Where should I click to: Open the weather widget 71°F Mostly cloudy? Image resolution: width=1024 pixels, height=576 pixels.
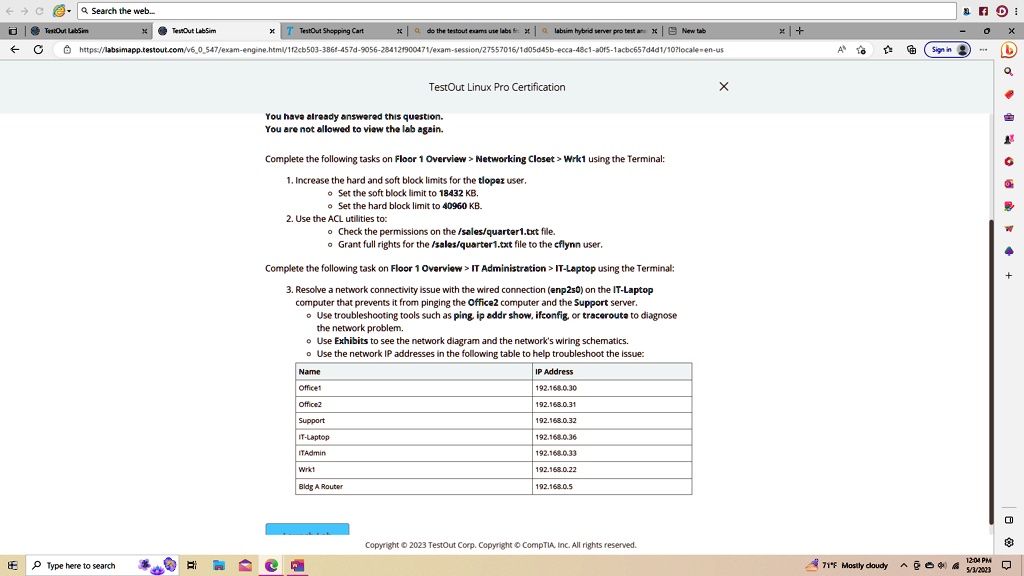(847, 566)
